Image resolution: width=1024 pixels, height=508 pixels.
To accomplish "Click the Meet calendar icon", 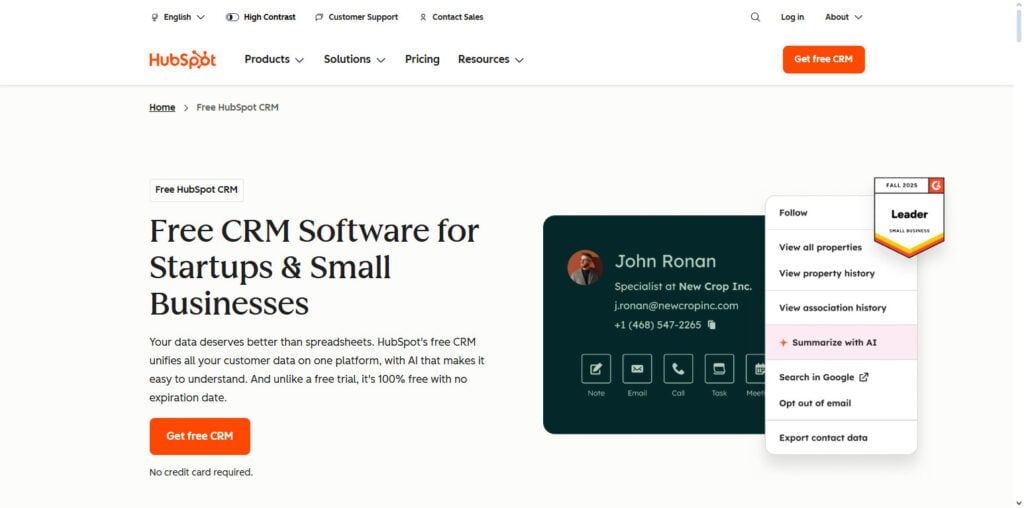I will (756, 369).
